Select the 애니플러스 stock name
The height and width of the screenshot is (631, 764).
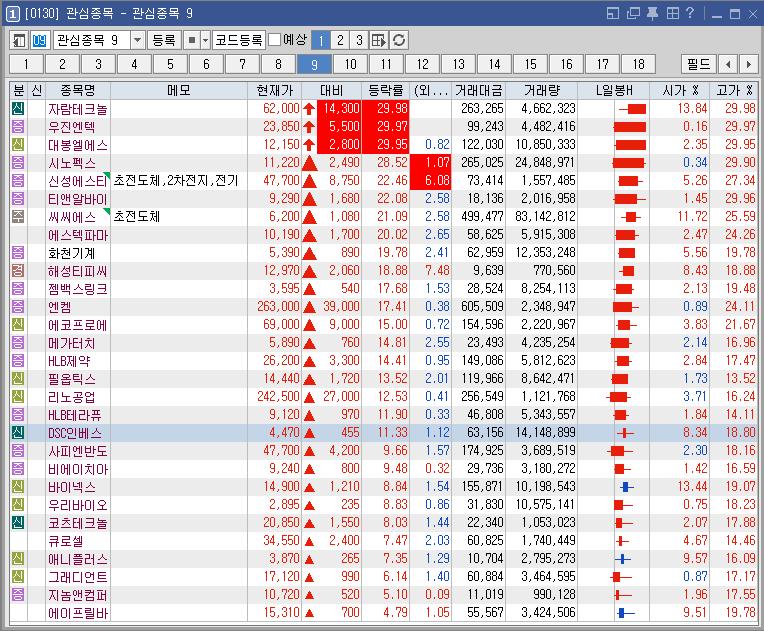pos(77,559)
